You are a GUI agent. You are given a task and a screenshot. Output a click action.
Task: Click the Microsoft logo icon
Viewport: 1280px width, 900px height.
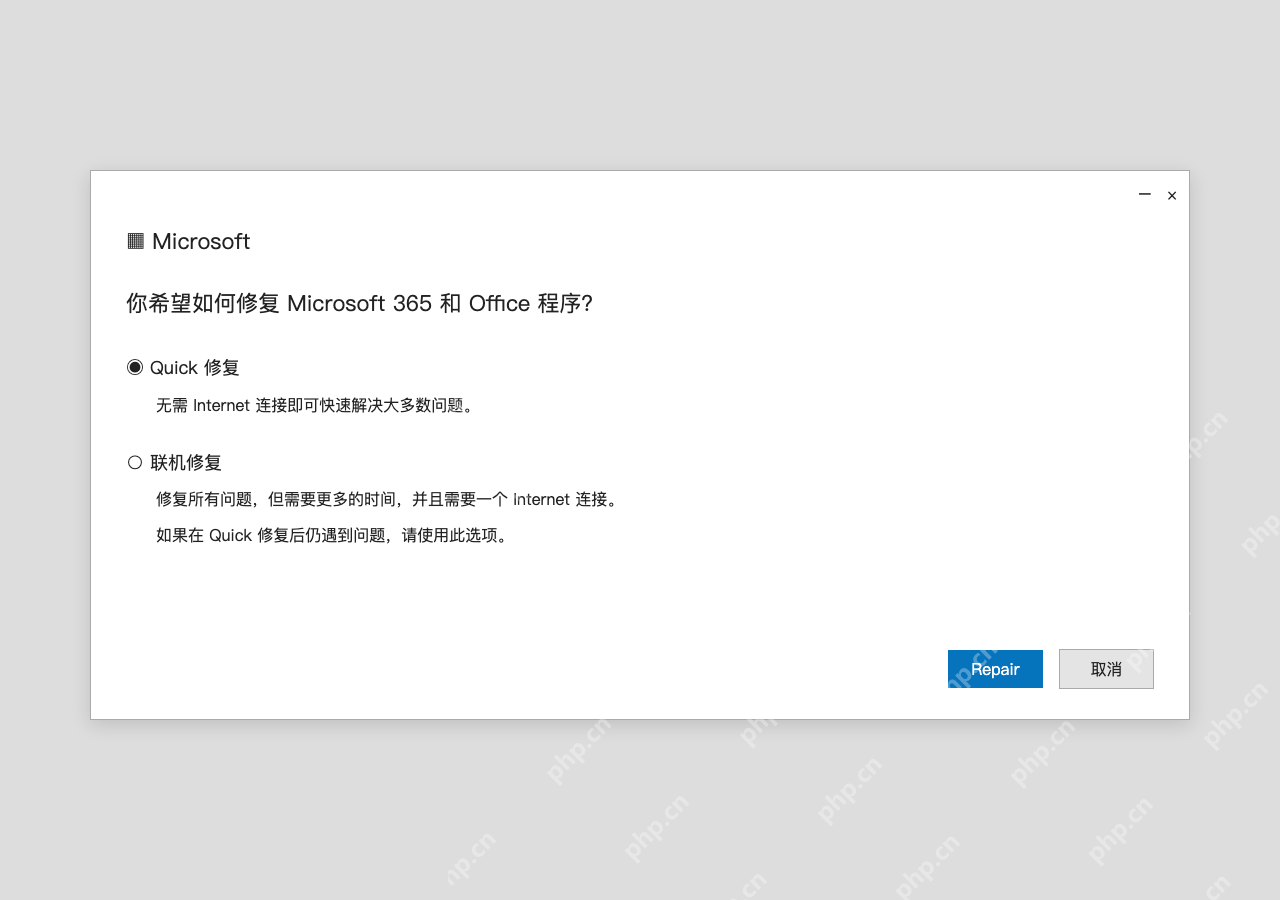click(135, 240)
